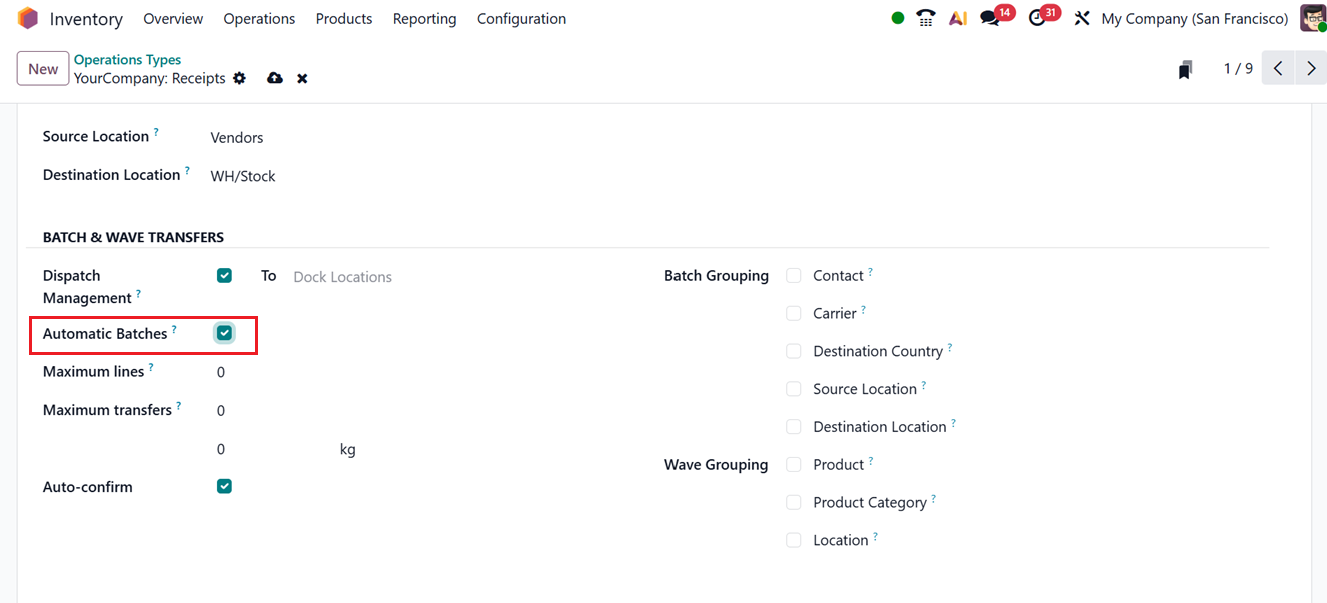Launch the AI assistant icon
Screen dimensions: 1327x603
[x=958, y=17]
